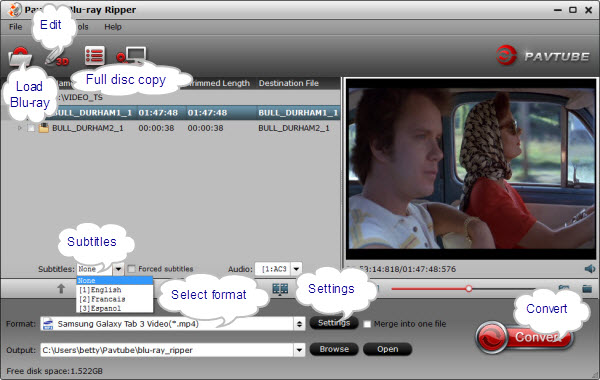Click the Subtitles None value field
The image size is (600, 380).
click(x=95, y=269)
